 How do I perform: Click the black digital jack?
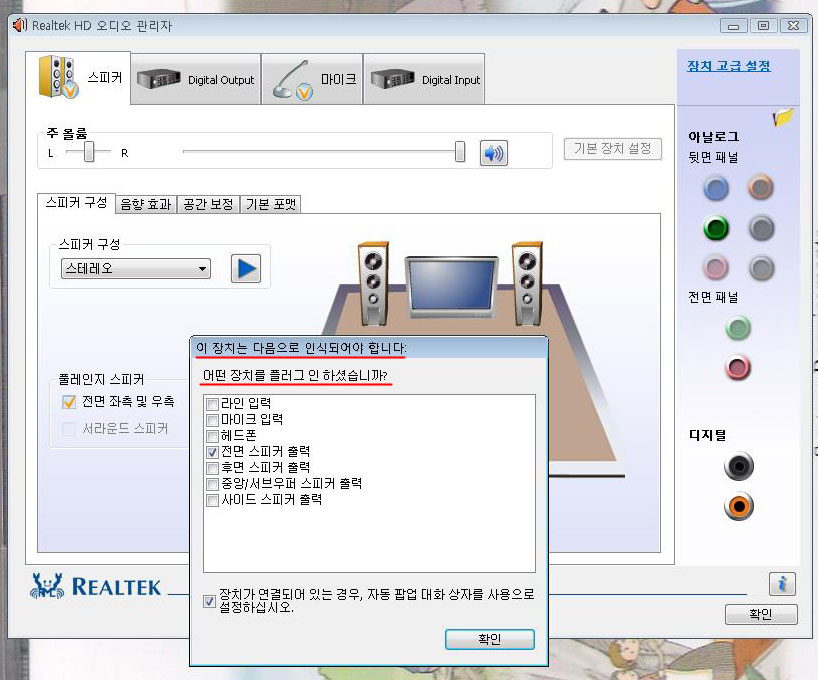[x=739, y=466]
